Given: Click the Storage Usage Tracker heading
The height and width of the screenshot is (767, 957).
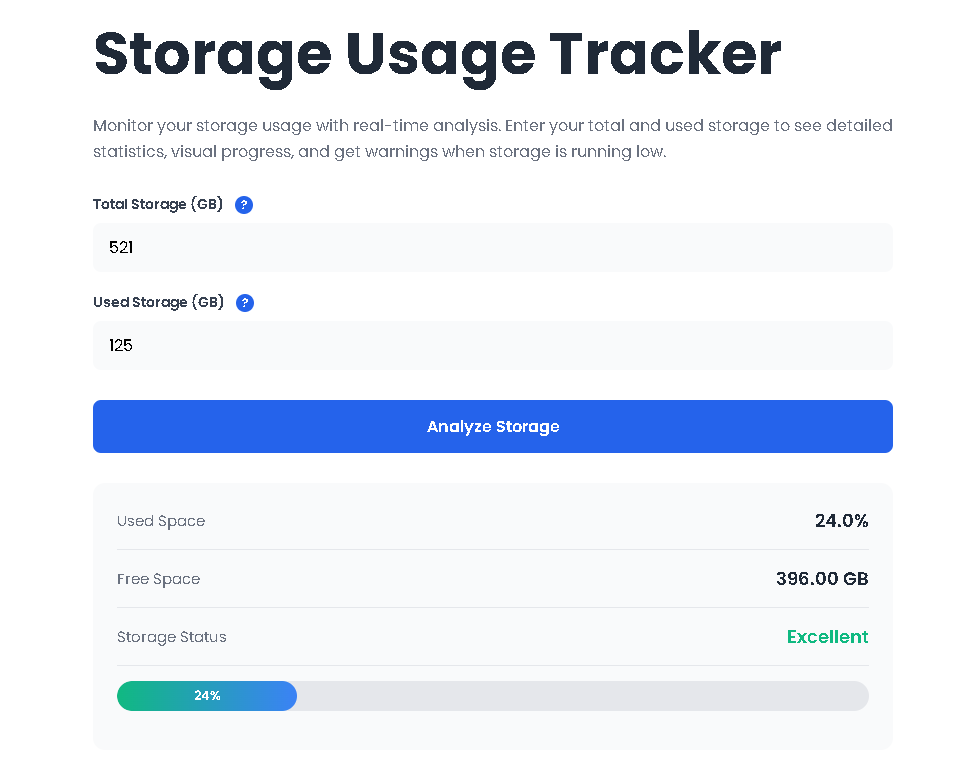Looking at the screenshot, I should 436,55.
